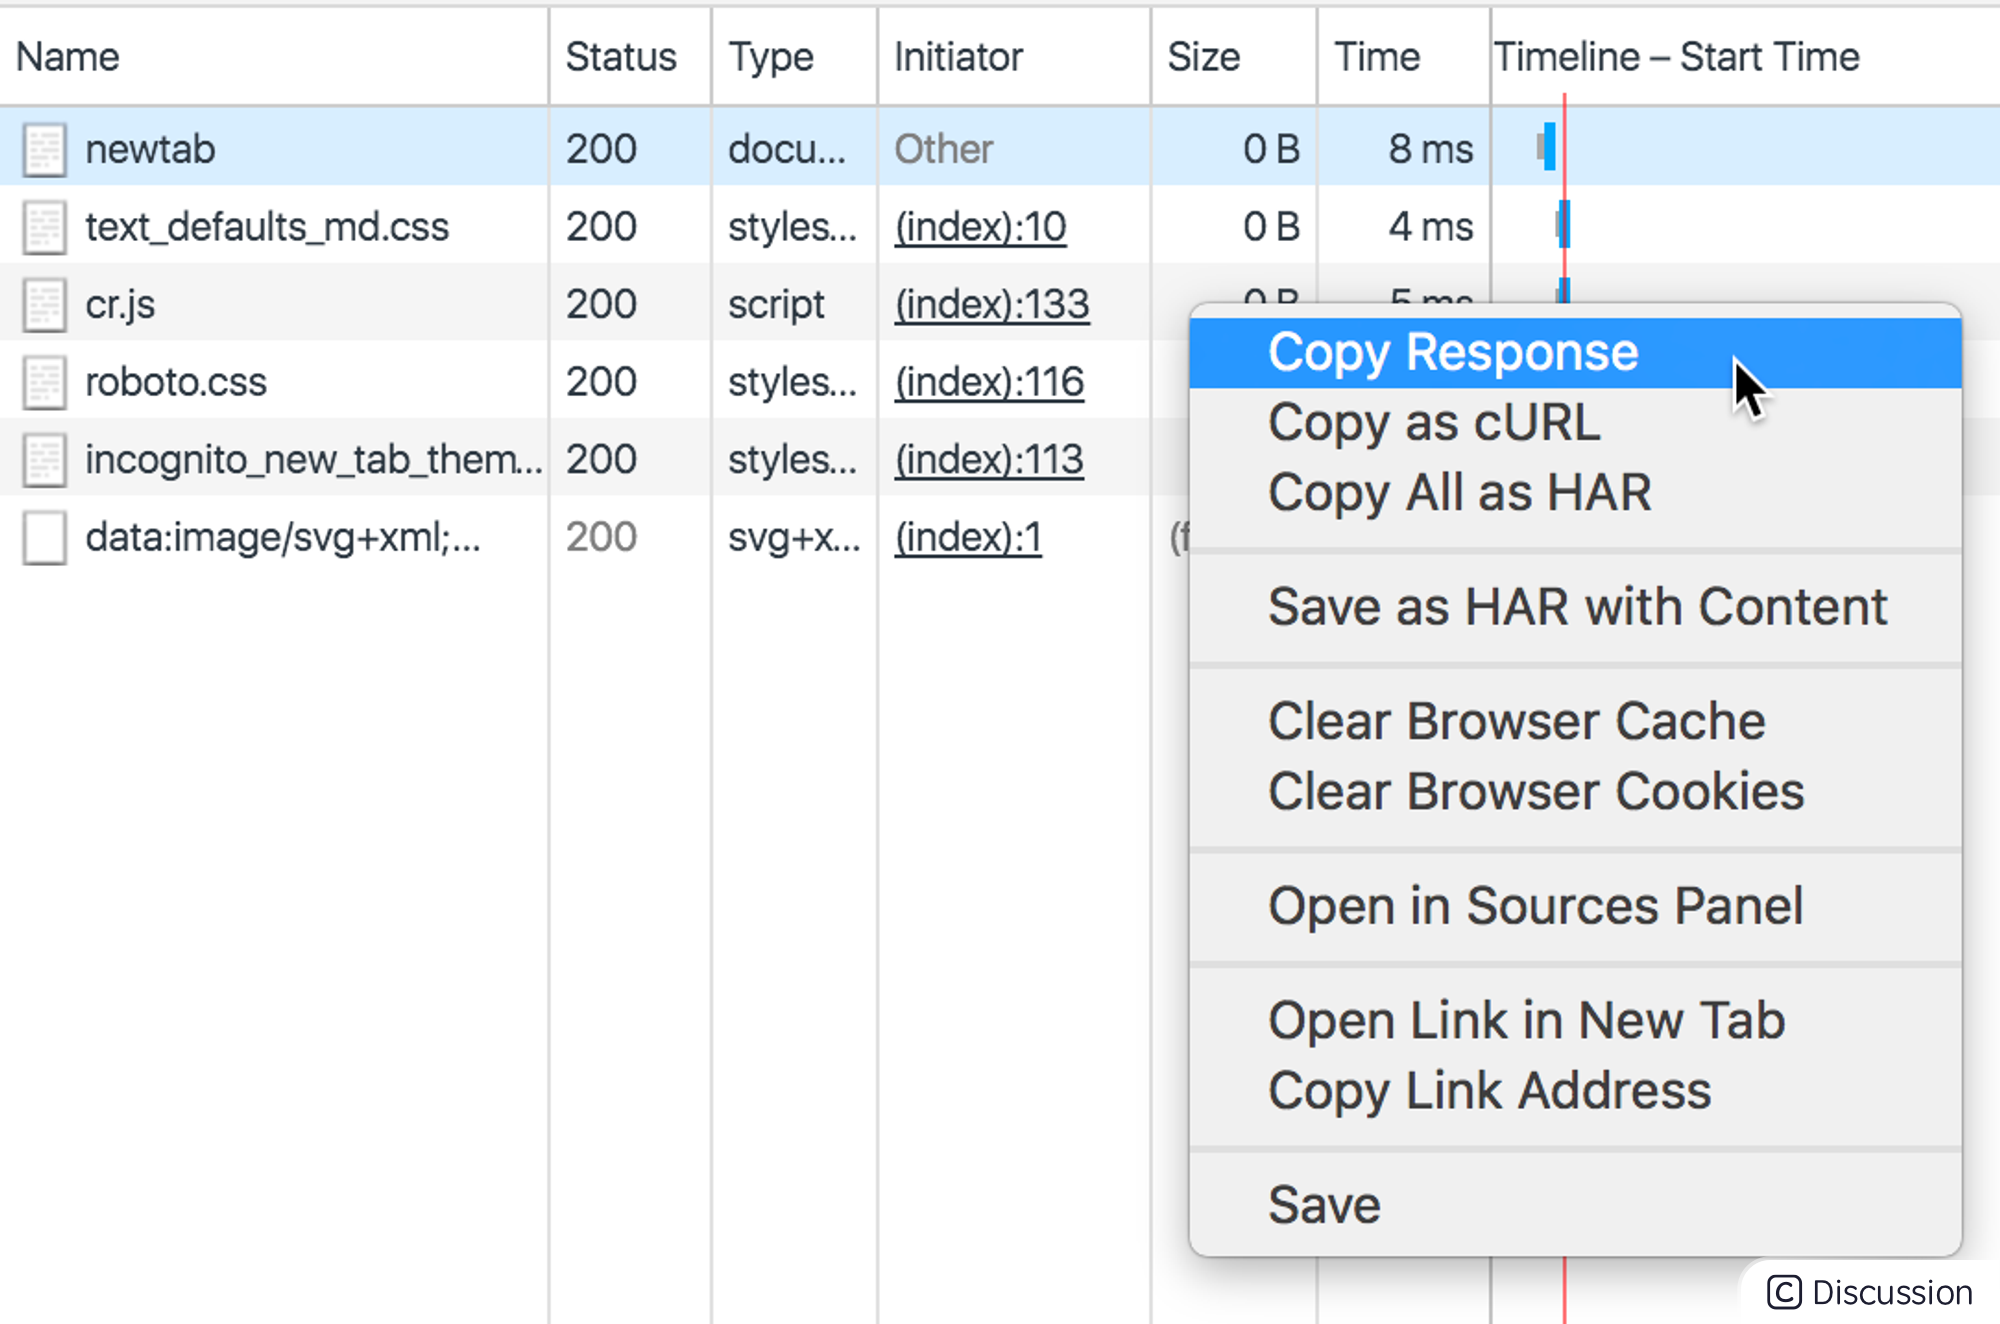Click the newtab document file icon
Screen dimensions: 2000x1324
click(x=44, y=150)
